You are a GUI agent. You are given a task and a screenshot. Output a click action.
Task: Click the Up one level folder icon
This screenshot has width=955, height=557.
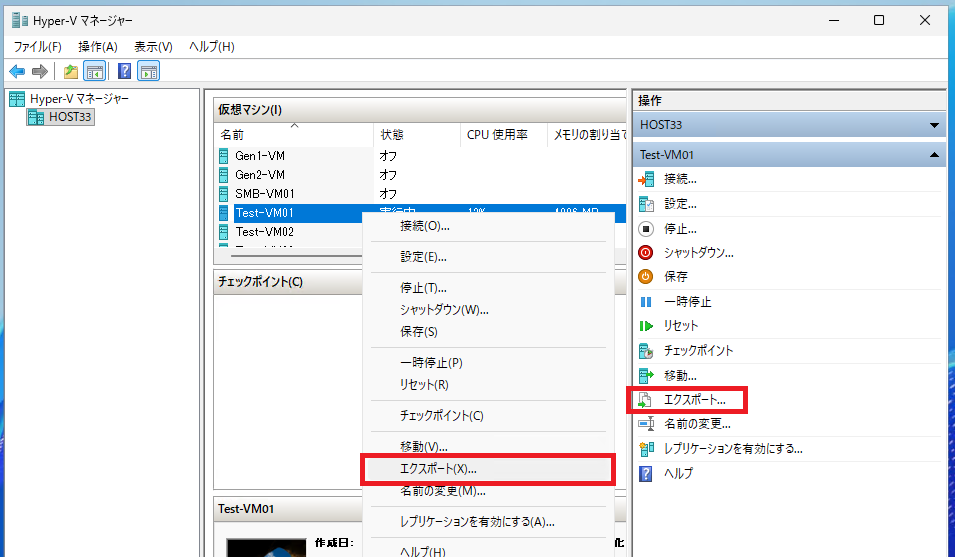click(x=71, y=72)
